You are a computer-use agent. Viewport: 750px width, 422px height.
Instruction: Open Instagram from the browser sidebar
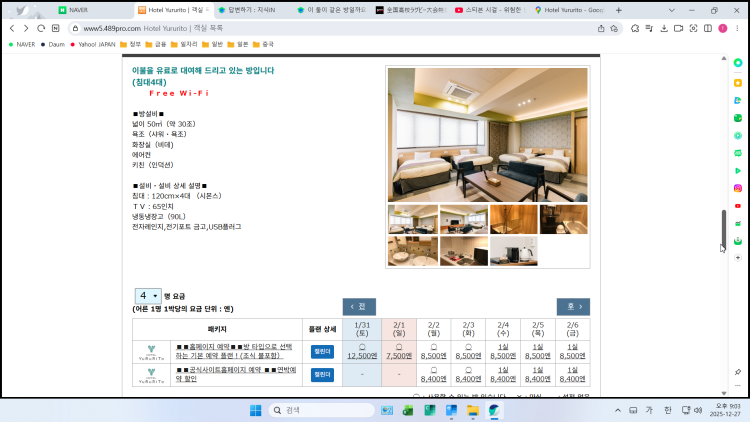point(737,188)
